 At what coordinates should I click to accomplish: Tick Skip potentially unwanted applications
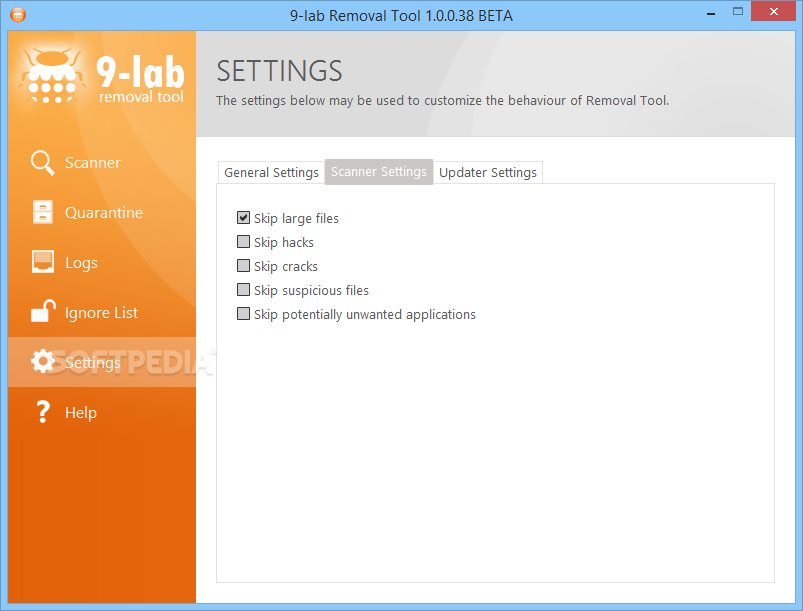(x=243, y=313)
